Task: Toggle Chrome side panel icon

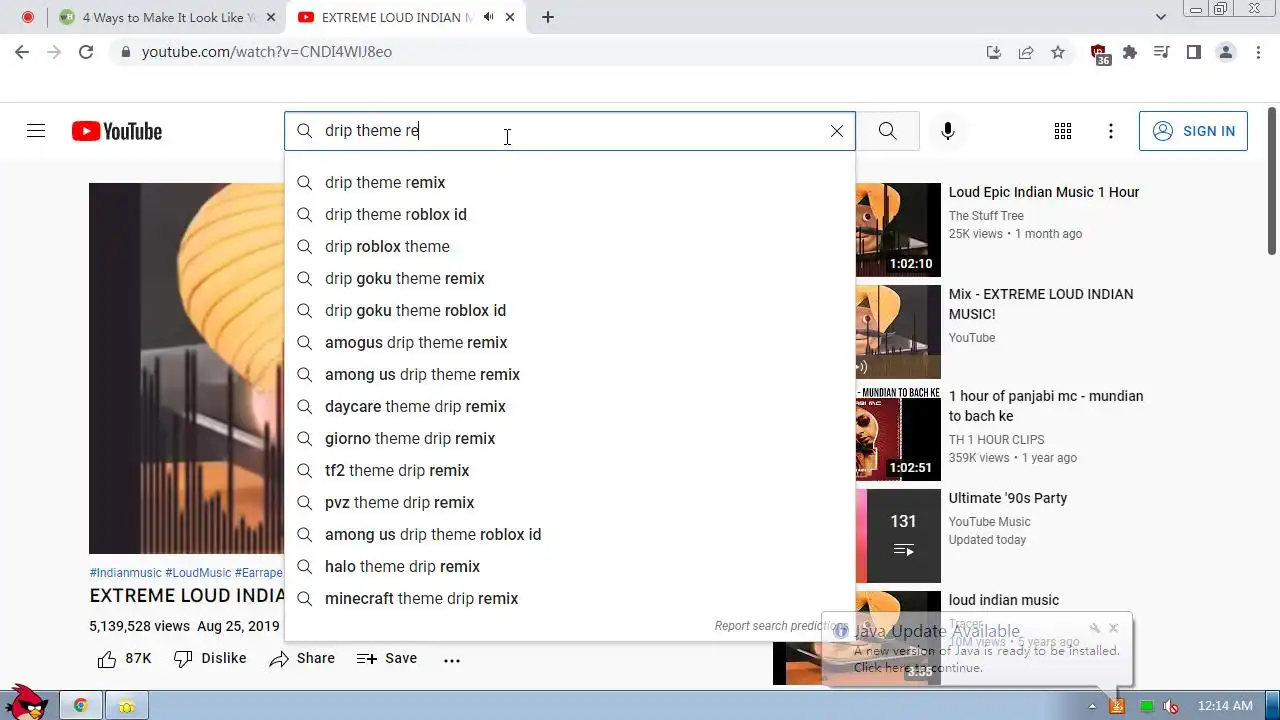Action: [1194, 52]
